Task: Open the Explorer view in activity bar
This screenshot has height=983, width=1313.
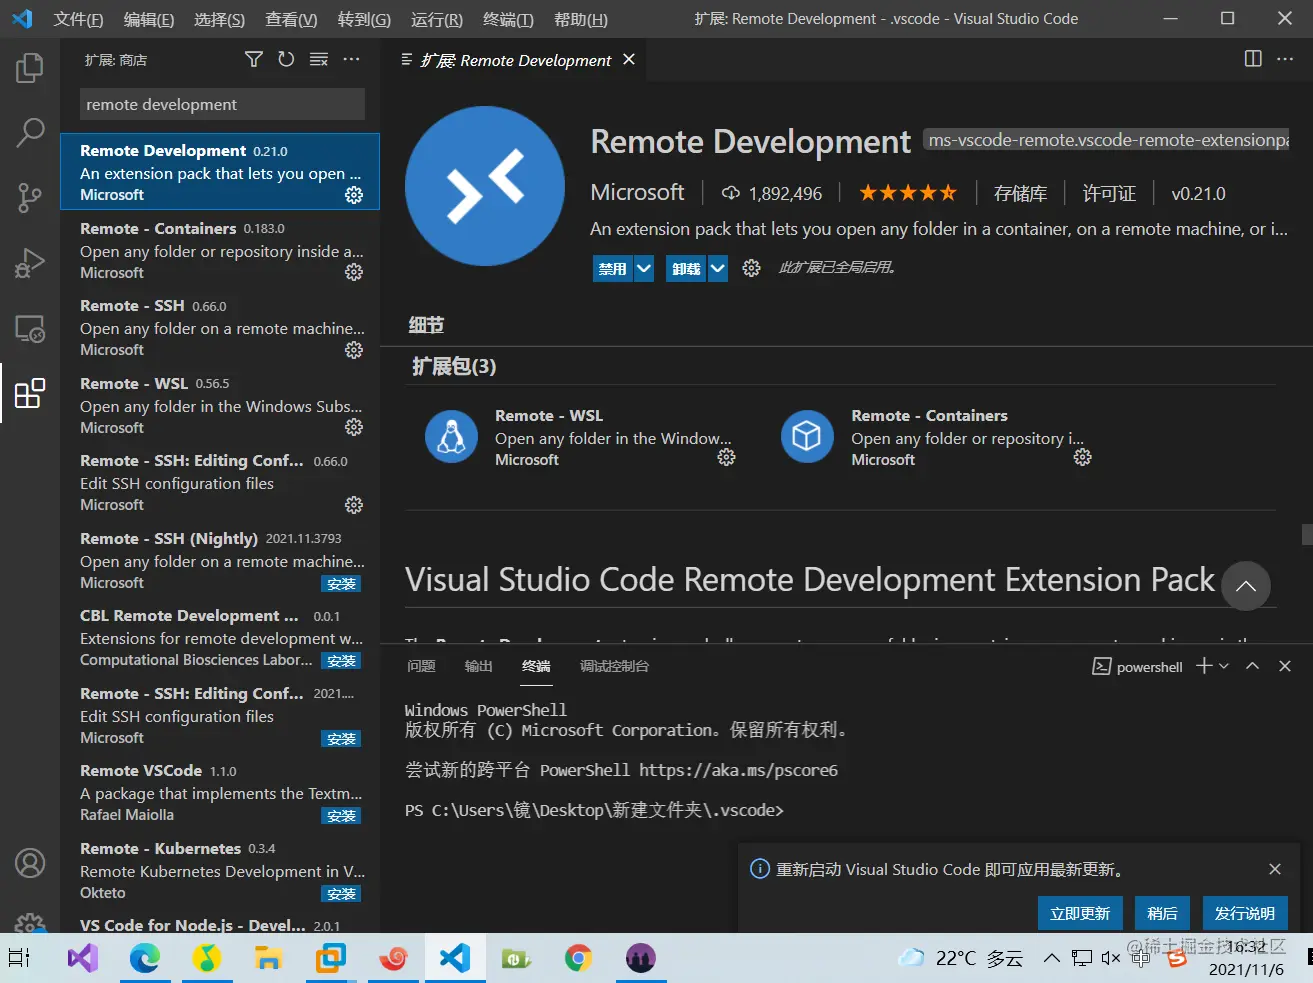Action: click(x=30, y=68)
